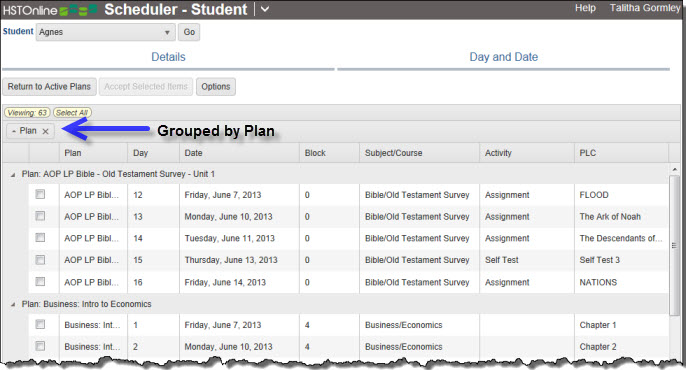Remove the Plan grouping with the x icon
This screenshot has width=686, height=370.
pos(46,131)
